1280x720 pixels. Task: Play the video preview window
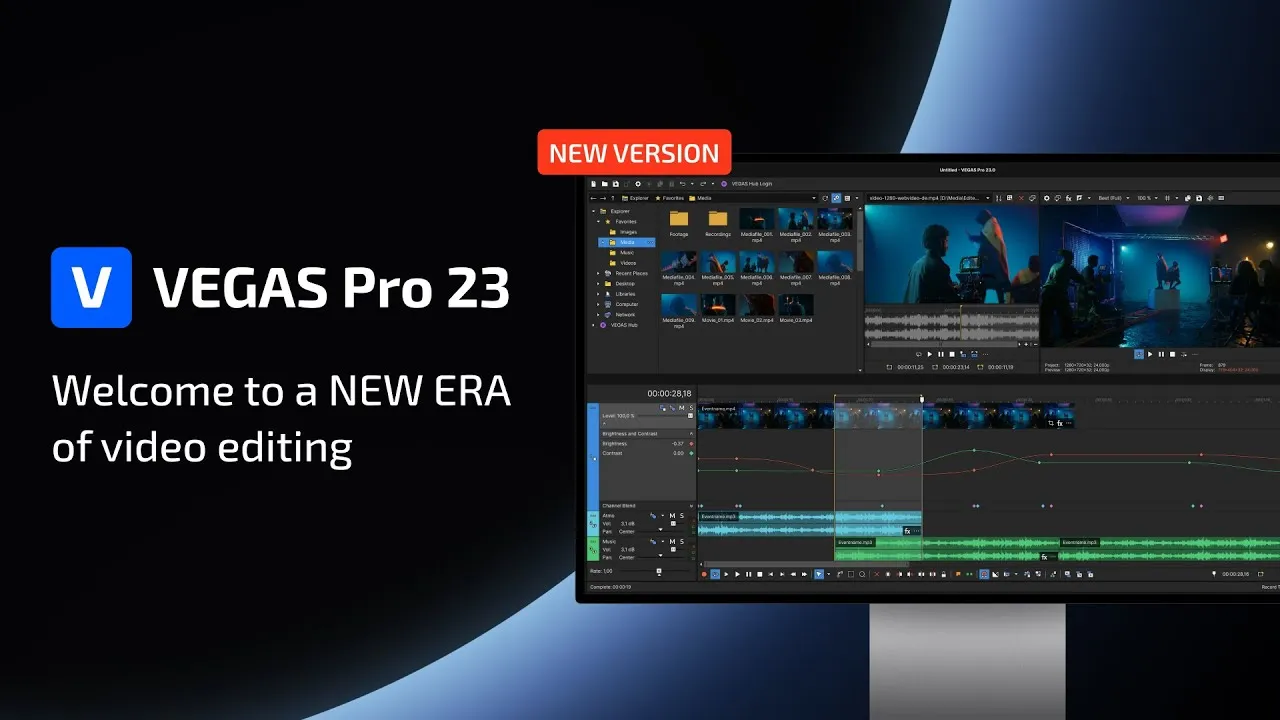[1150, 354]
